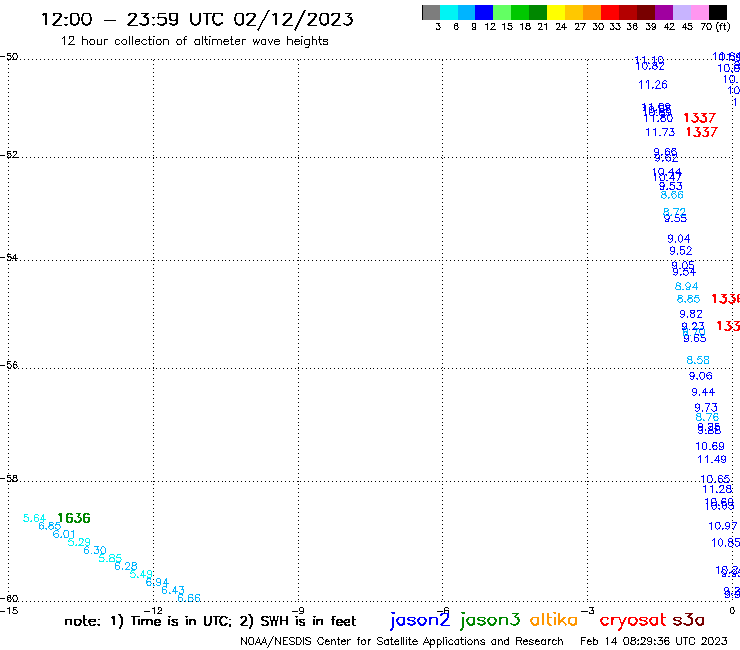Click the wave height value '8.58'
The height and width of the screenshot is (650, 740).
pos(698,360)
